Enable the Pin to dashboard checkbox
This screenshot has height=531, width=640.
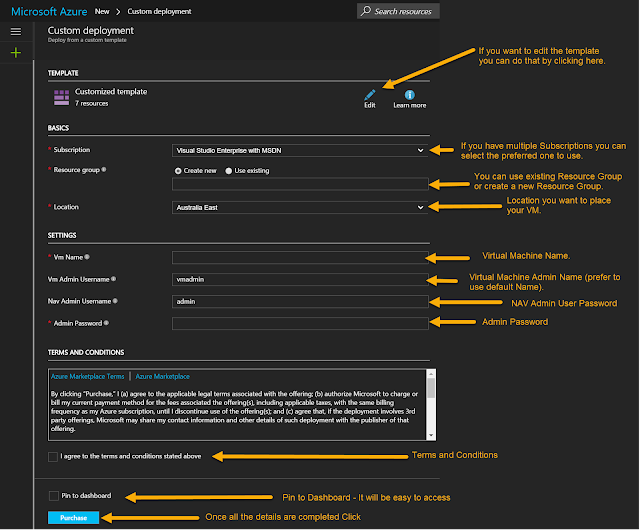52,495
